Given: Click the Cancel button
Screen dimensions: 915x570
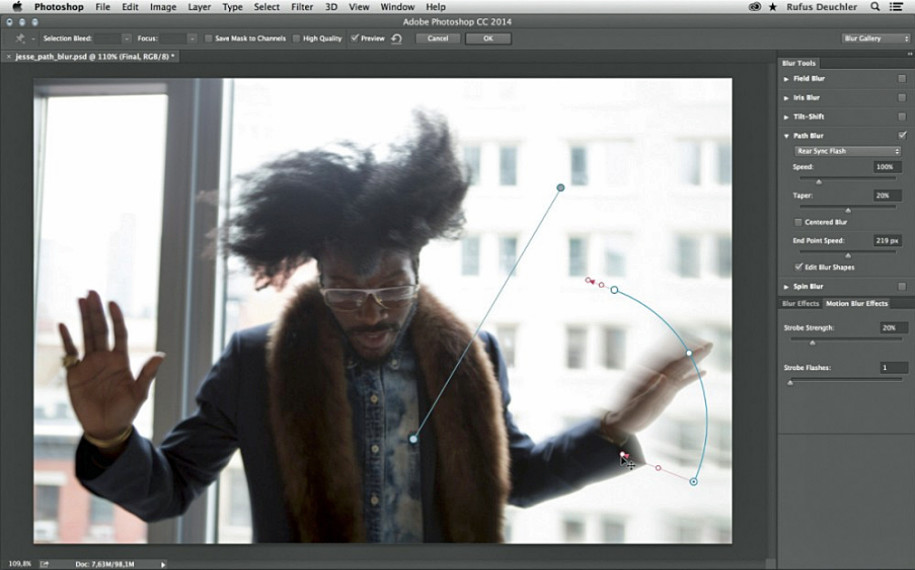Looking at the screenshot, I should [x=437, y=39].
